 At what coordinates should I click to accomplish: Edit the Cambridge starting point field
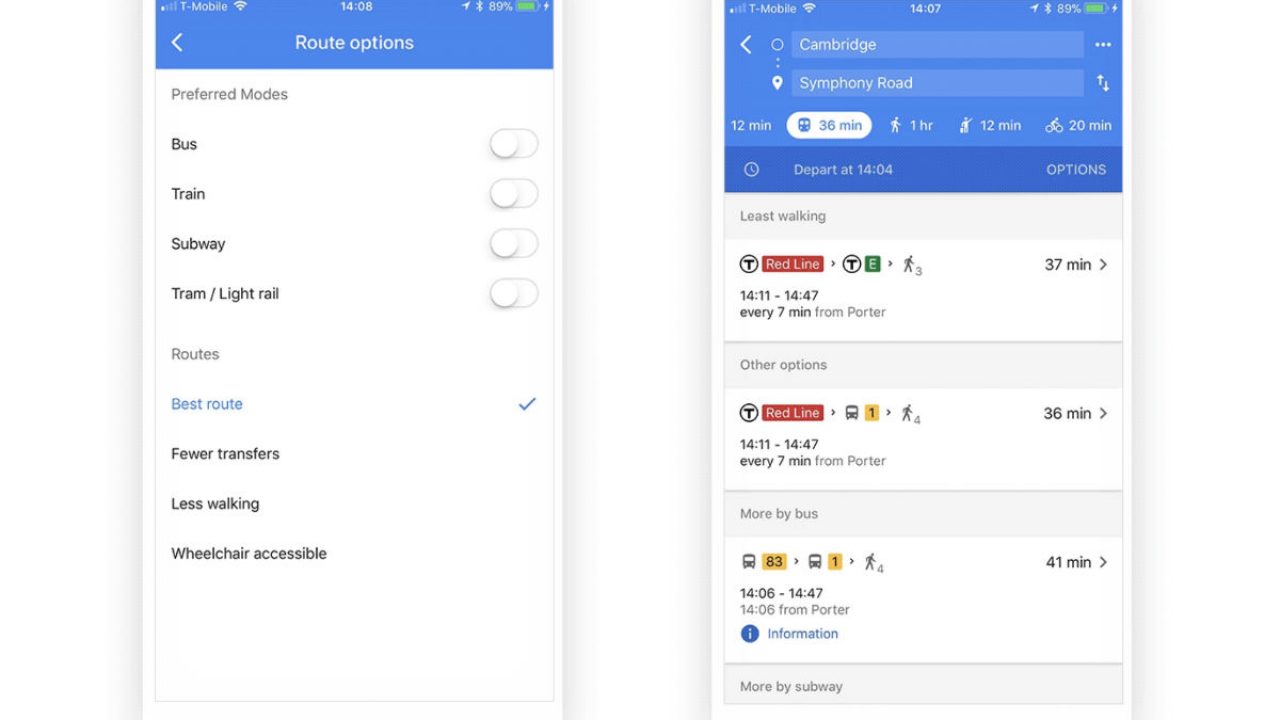pyautogui.click(x=937, y=44)
